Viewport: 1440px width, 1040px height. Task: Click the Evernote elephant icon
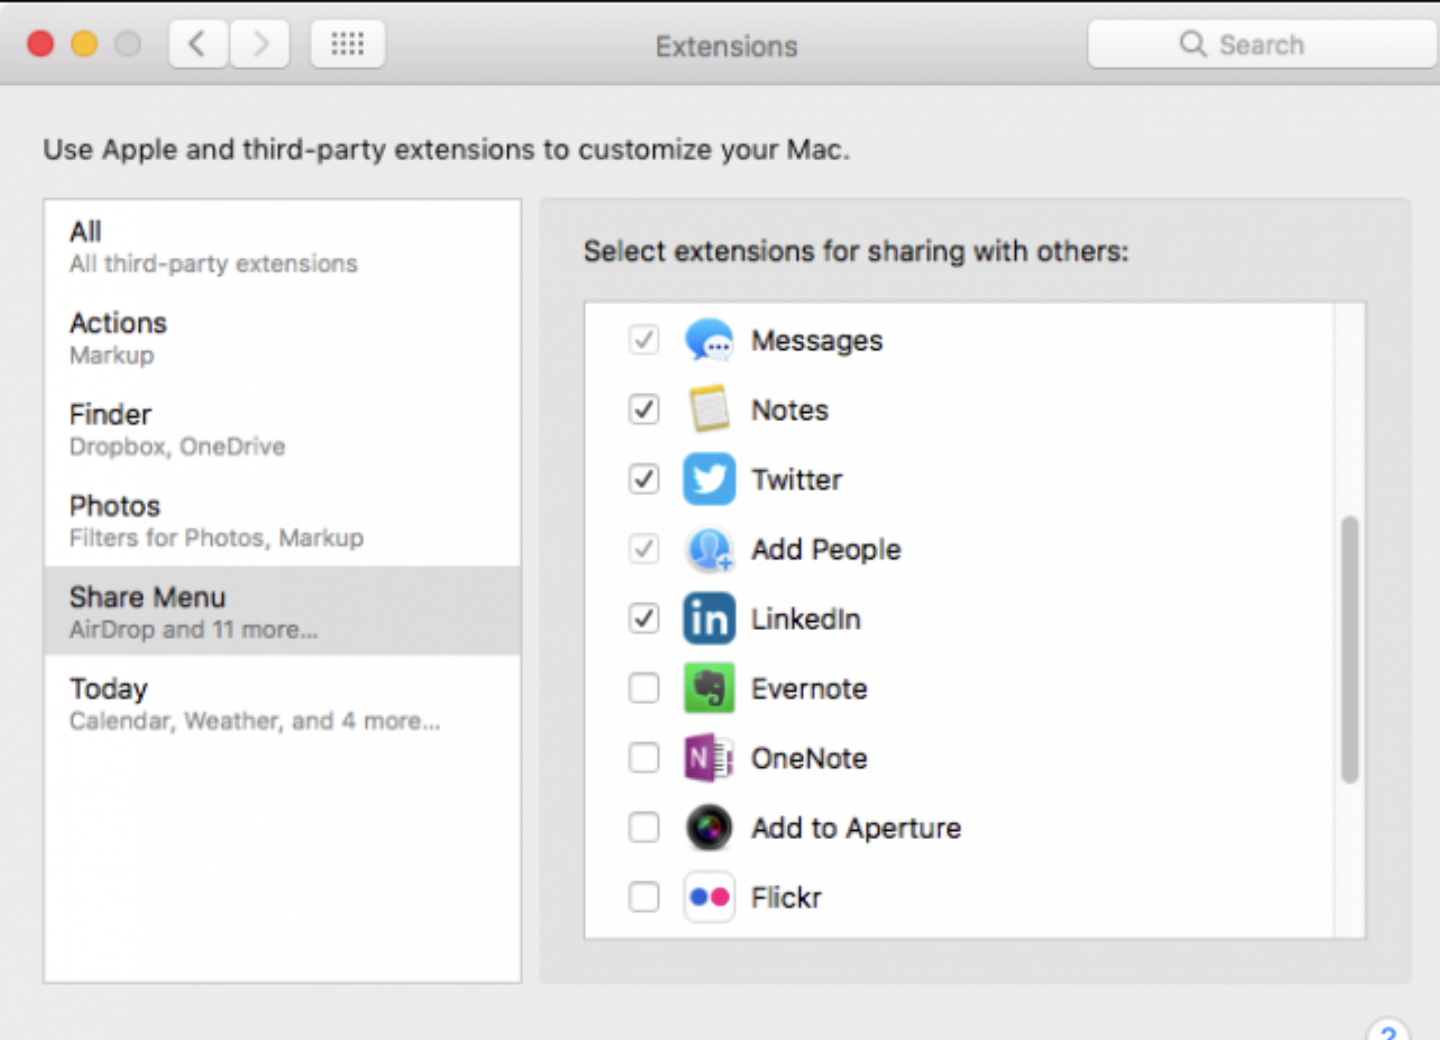click(x=709, y=688)
